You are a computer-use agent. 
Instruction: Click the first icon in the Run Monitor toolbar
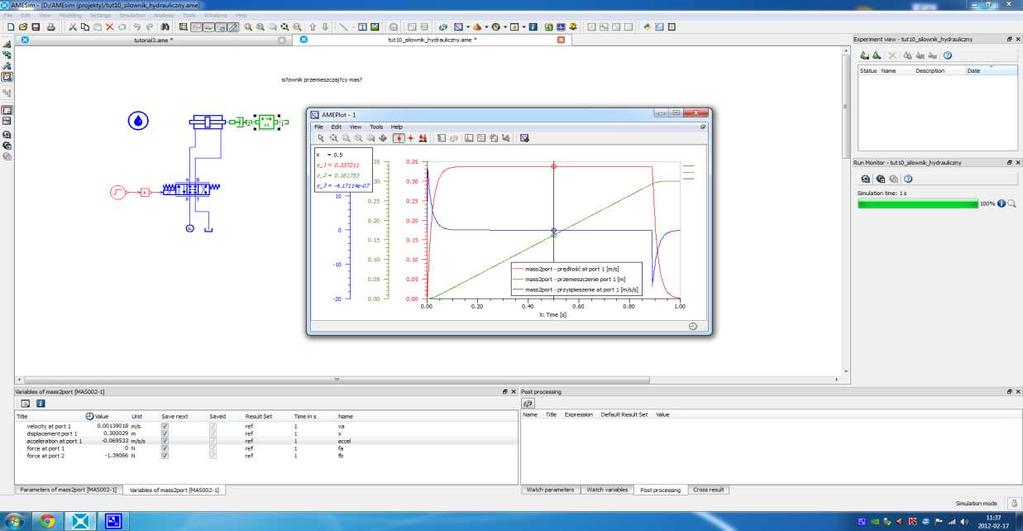tap(866, 179)
